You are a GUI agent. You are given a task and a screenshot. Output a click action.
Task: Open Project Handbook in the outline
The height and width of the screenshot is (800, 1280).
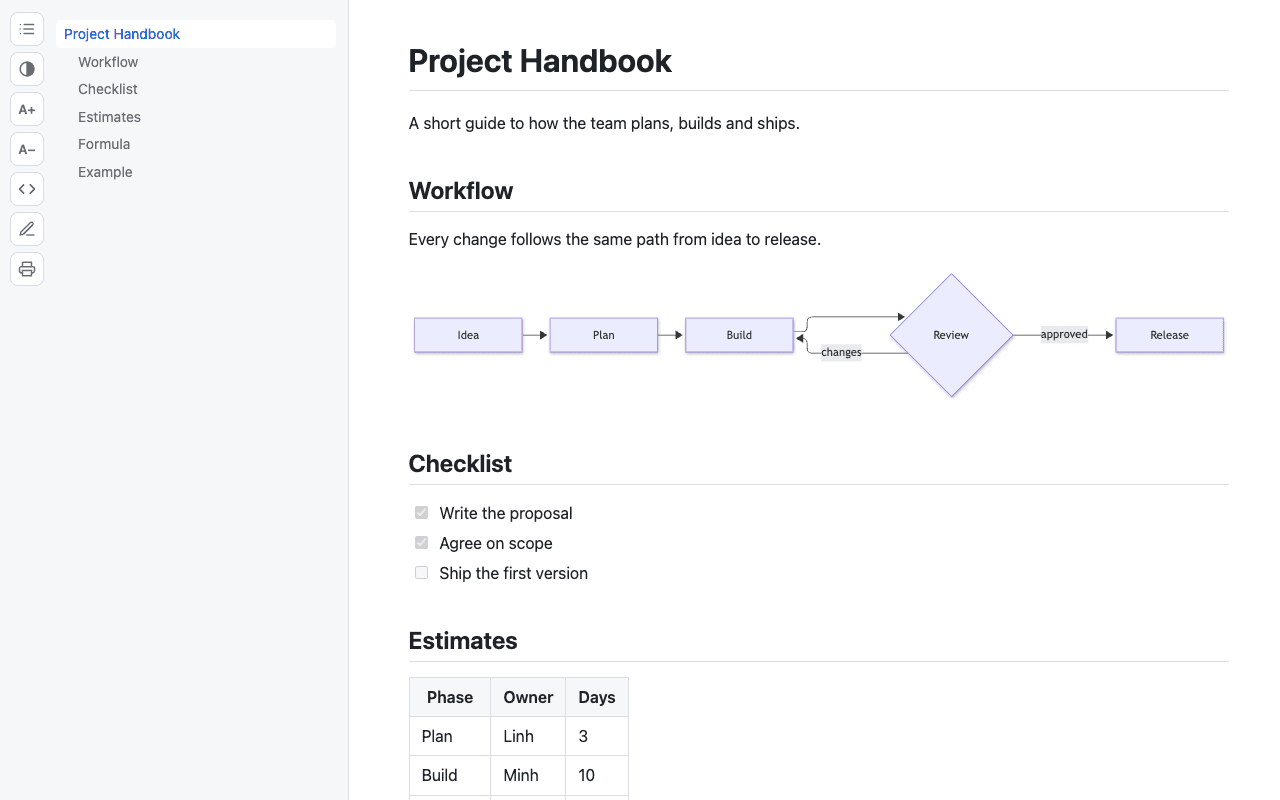[x=196, y=34]
